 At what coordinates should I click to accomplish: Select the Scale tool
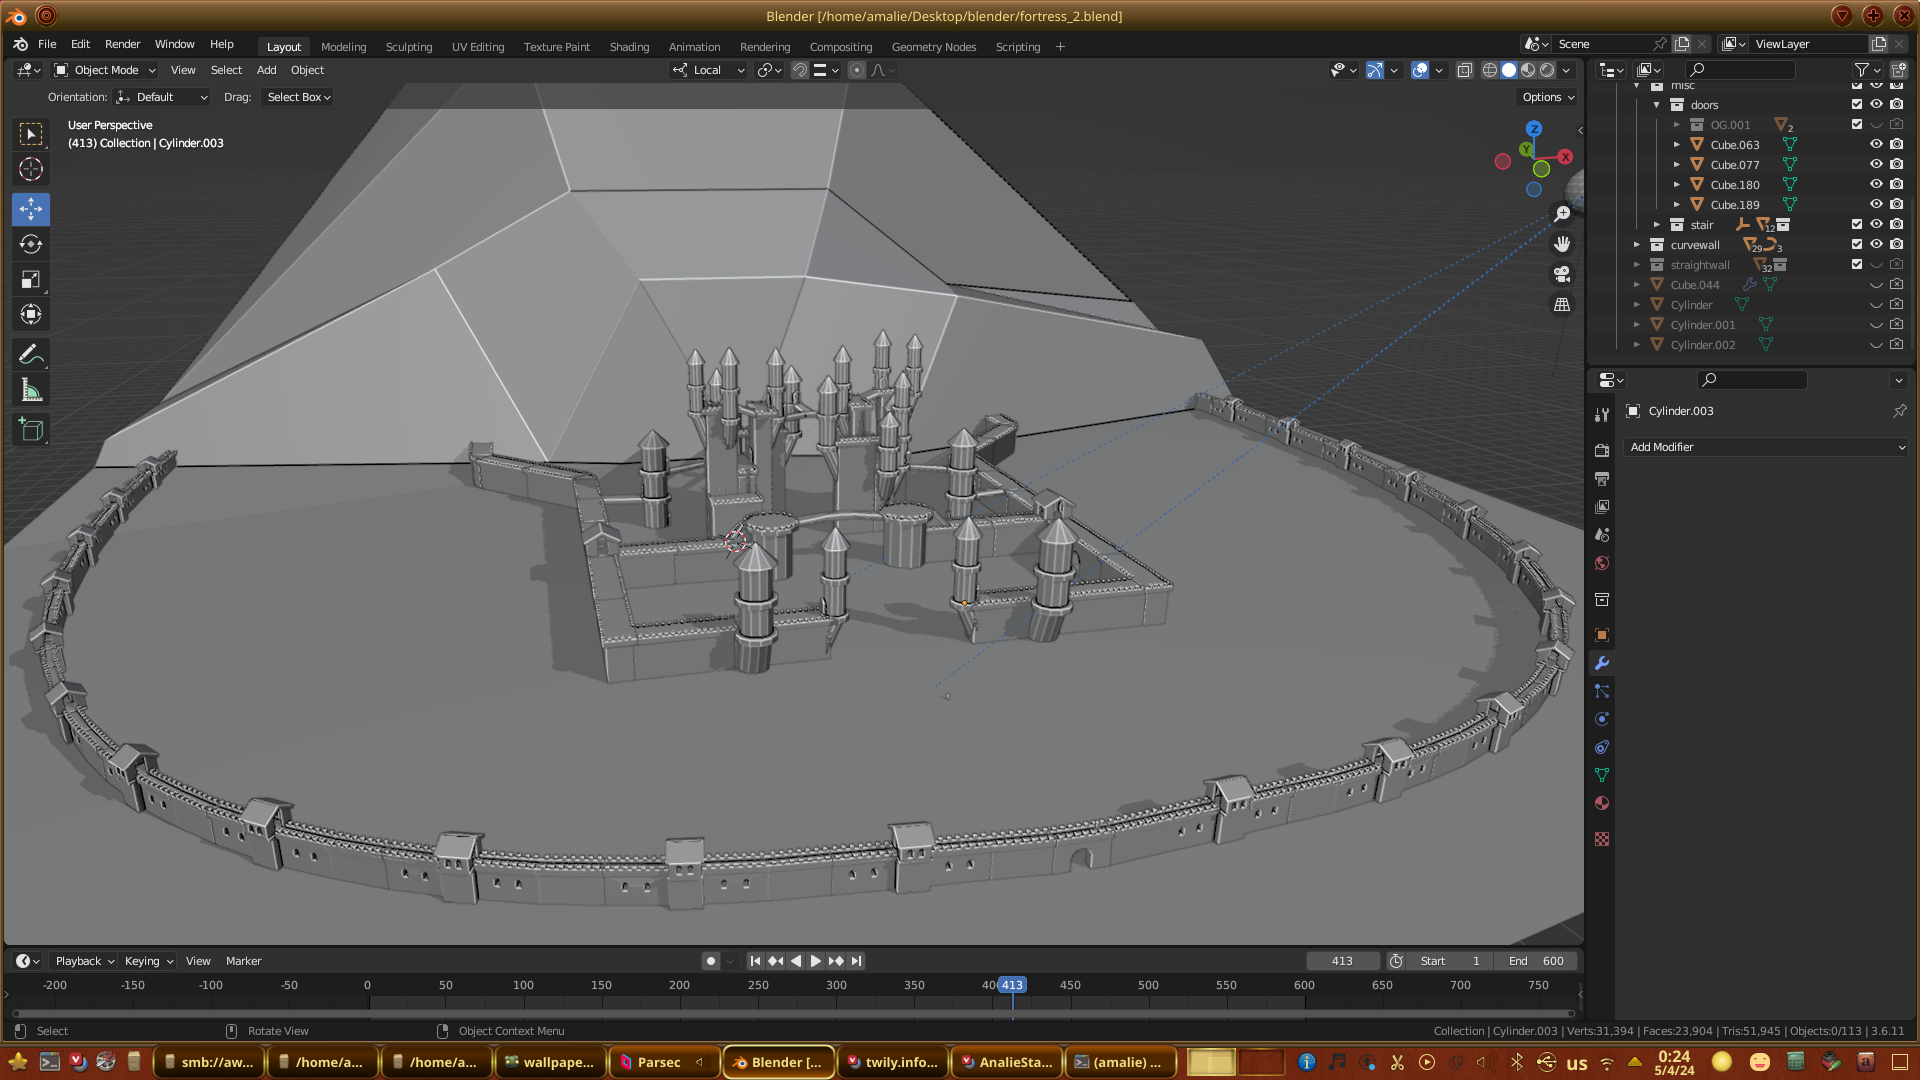(x=31, y=280)
